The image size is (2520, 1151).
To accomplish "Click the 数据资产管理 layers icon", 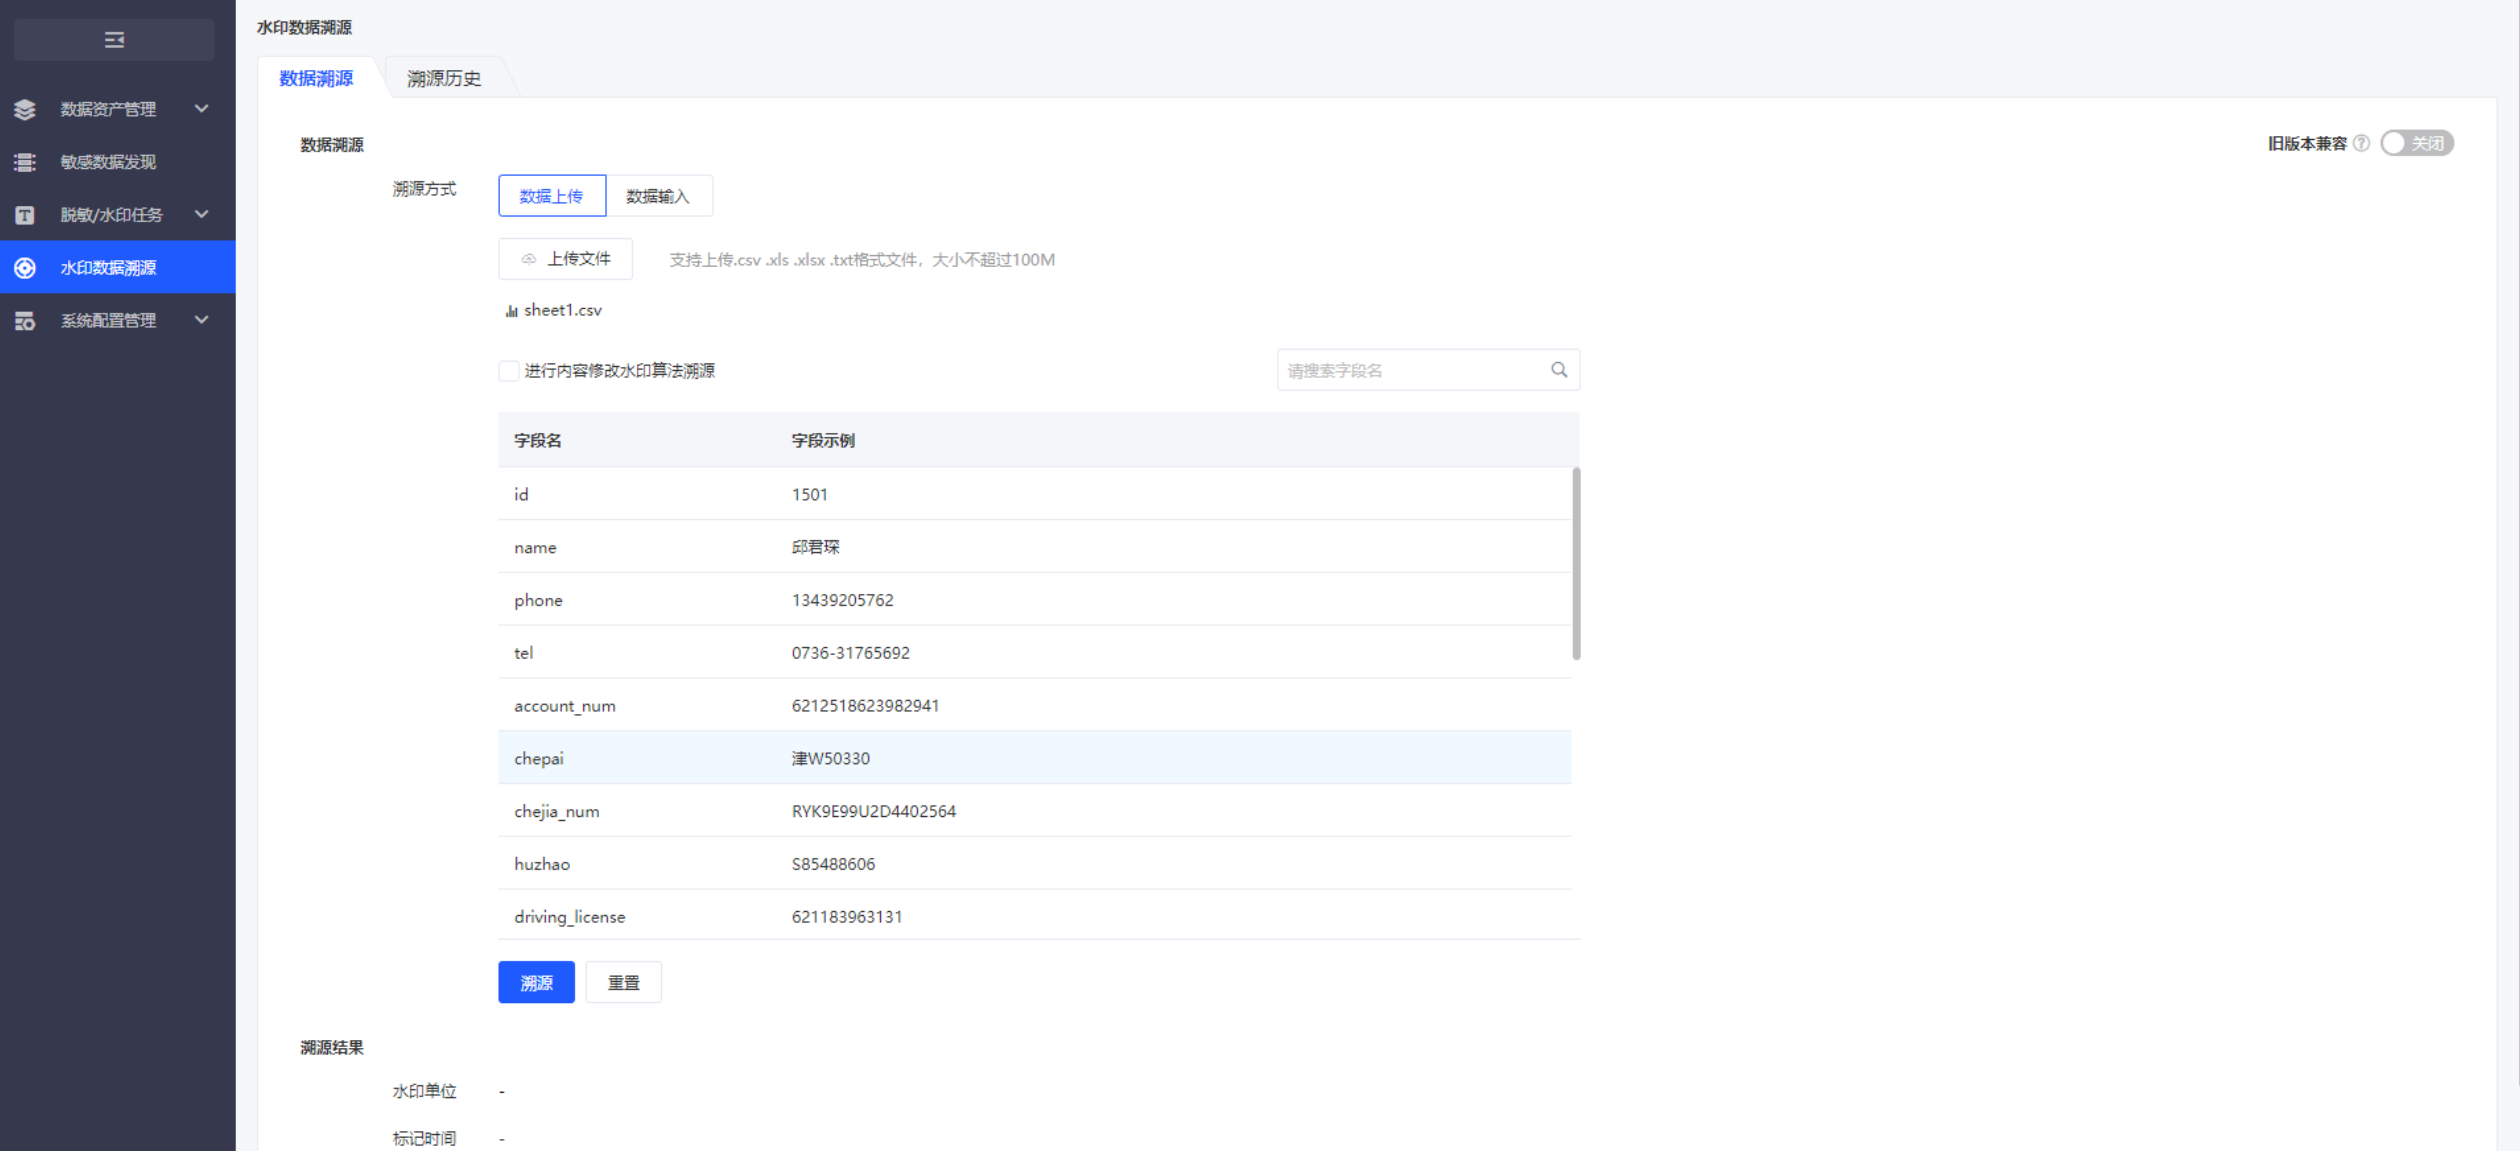I will click(x=25, y=109).
